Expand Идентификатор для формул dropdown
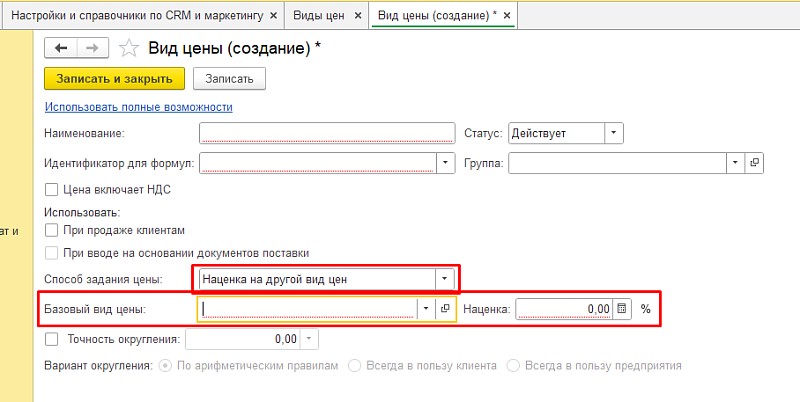 pyautogui.click(x=444, y=162)
